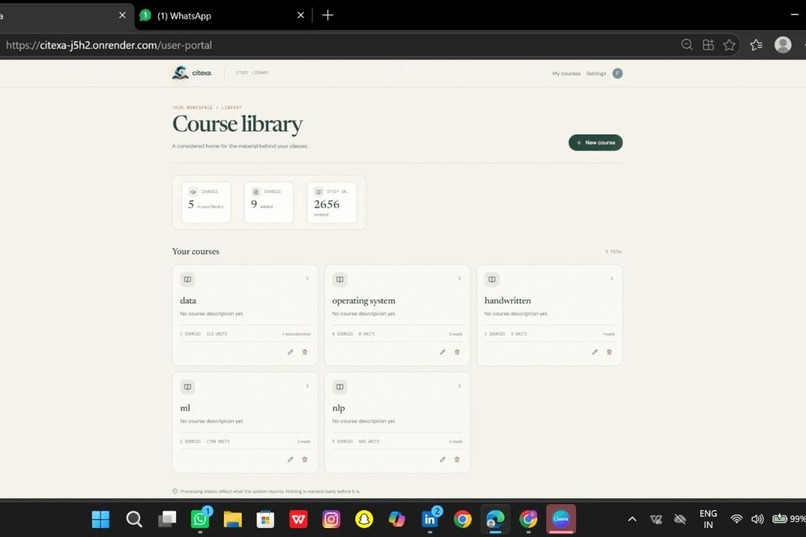Open the ml course chevron

point(307,386)
